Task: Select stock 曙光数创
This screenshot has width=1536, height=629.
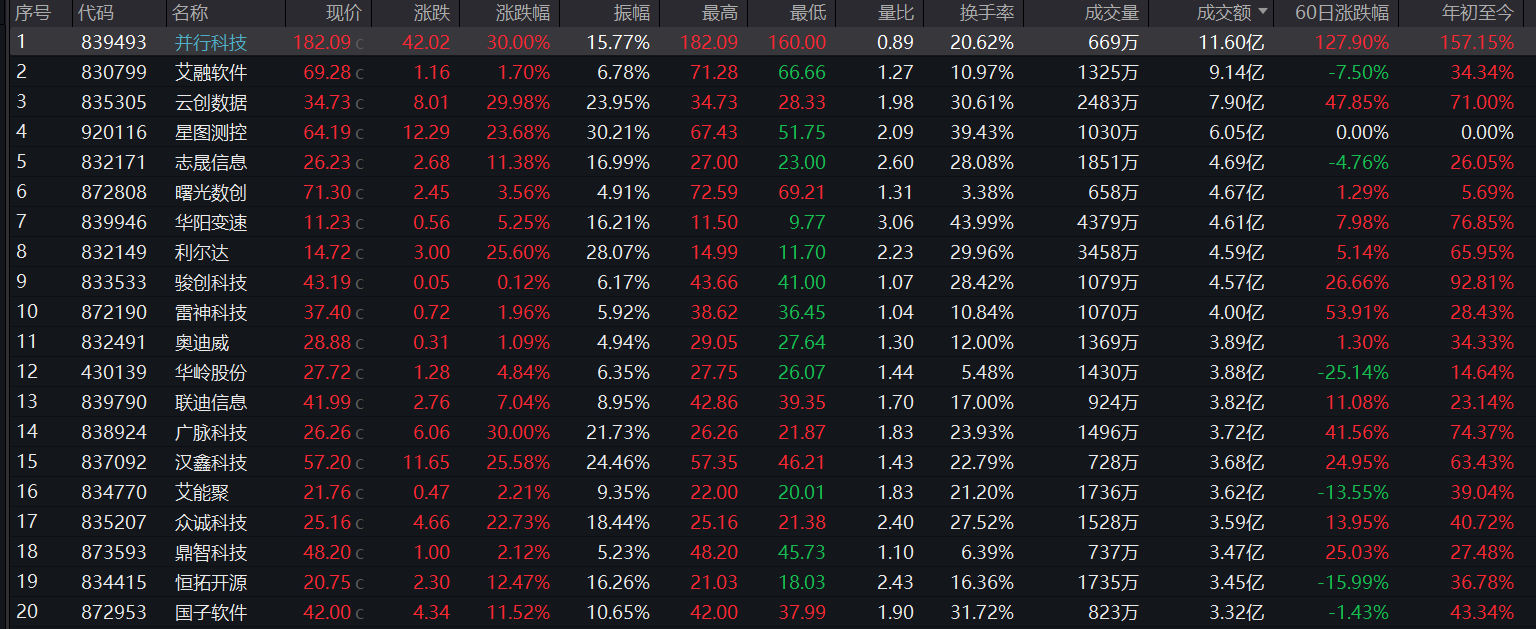Action: [x=211, y=192]
